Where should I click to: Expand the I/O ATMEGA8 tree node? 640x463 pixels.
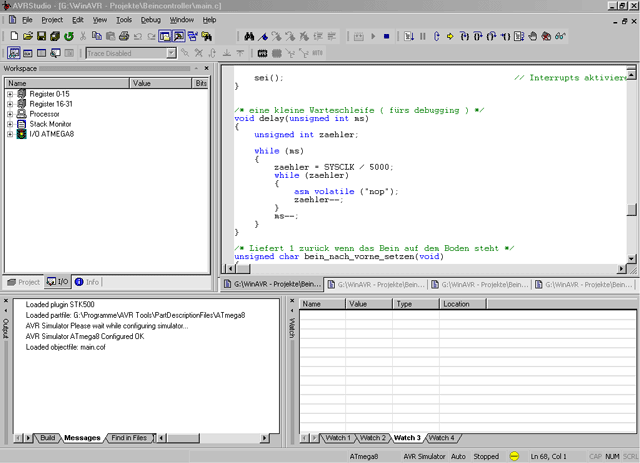[x=10, y=134]
